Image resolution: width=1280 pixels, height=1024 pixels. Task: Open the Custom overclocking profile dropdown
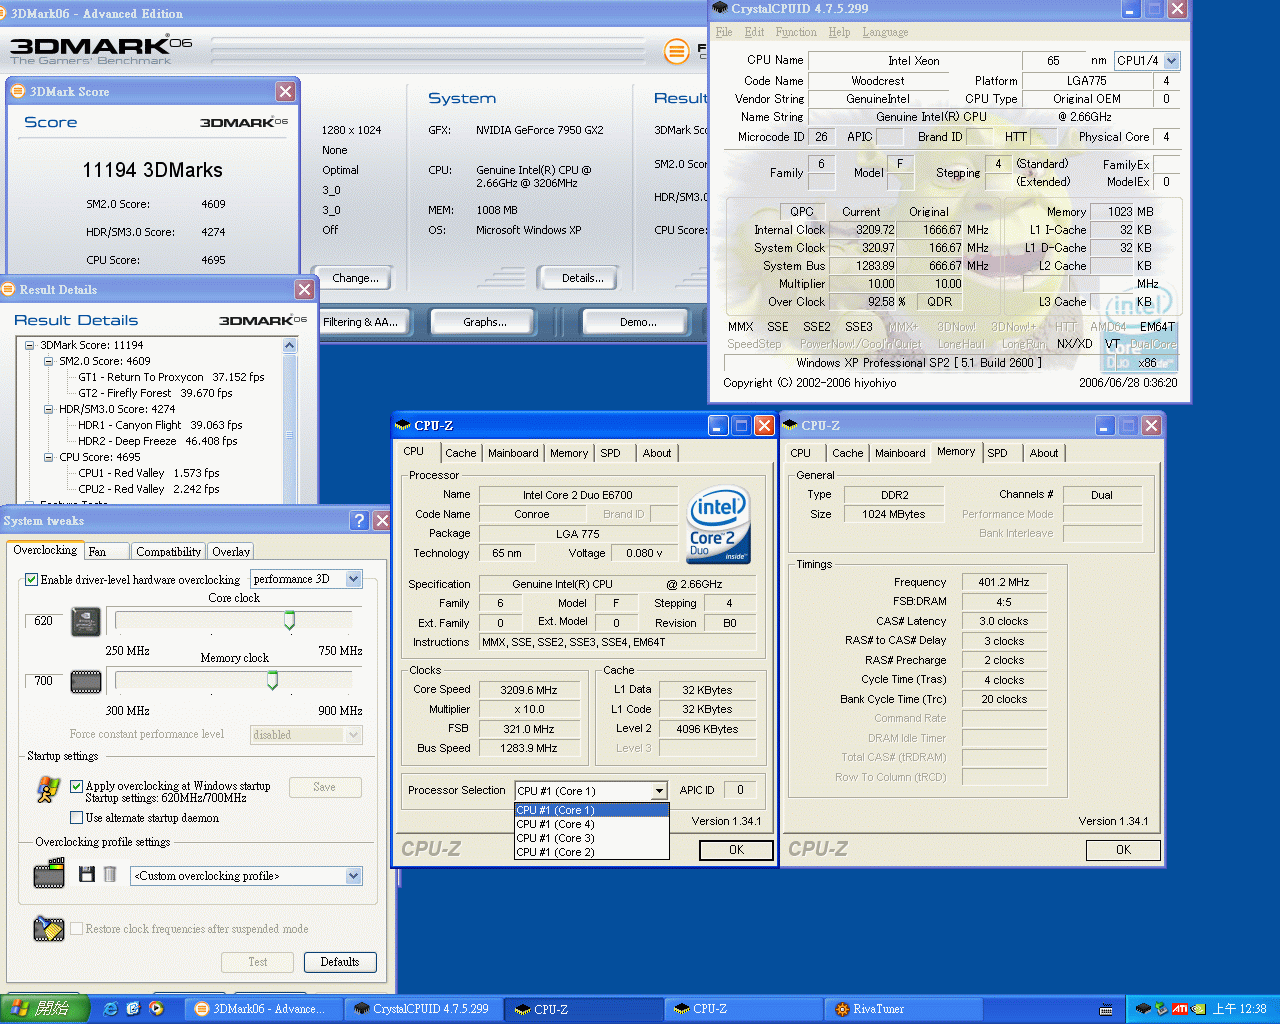click(x=353, y=876)
